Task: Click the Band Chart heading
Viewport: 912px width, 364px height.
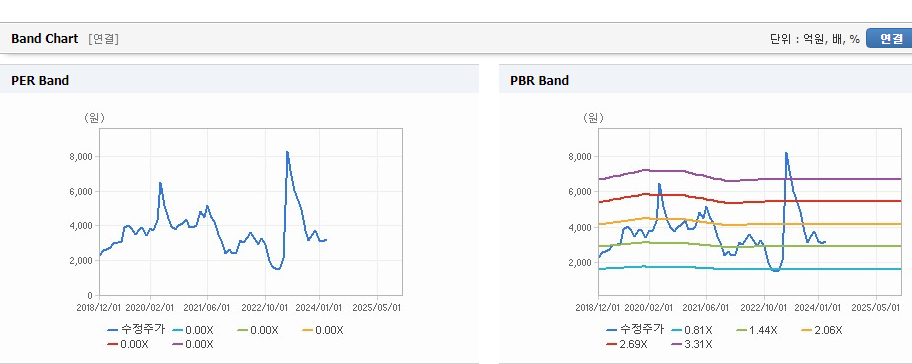Action: (44, 39)
